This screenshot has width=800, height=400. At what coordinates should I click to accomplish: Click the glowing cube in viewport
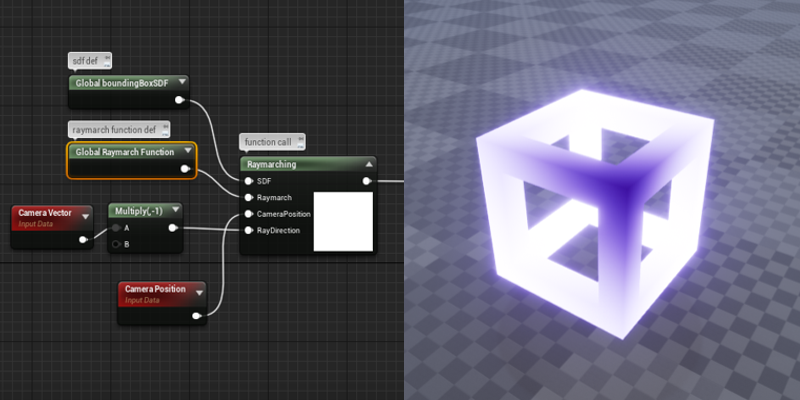click(594, 213)
